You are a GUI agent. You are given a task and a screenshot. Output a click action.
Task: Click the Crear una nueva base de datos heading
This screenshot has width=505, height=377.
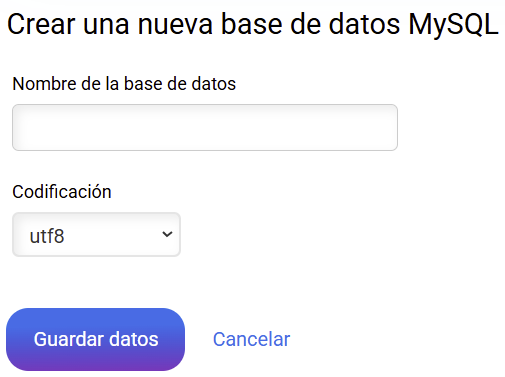252,24
